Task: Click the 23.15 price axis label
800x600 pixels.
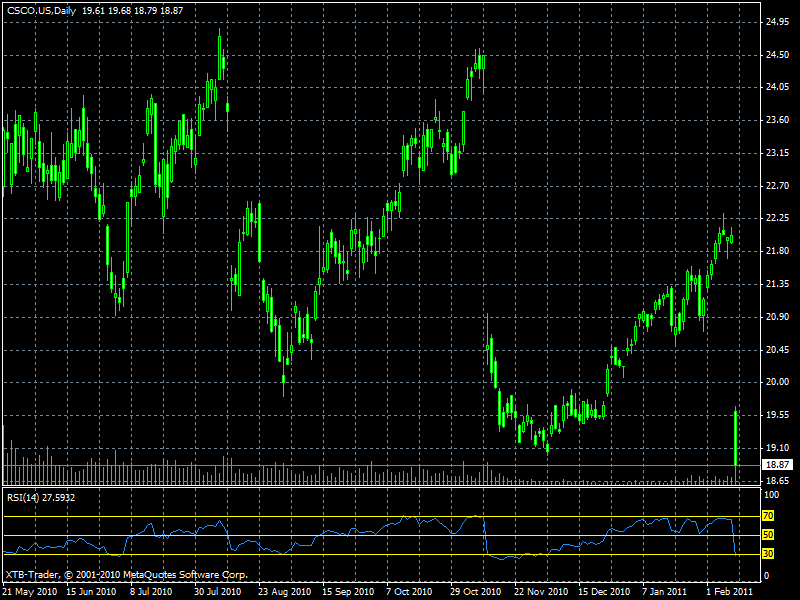Action: (778, 153)
